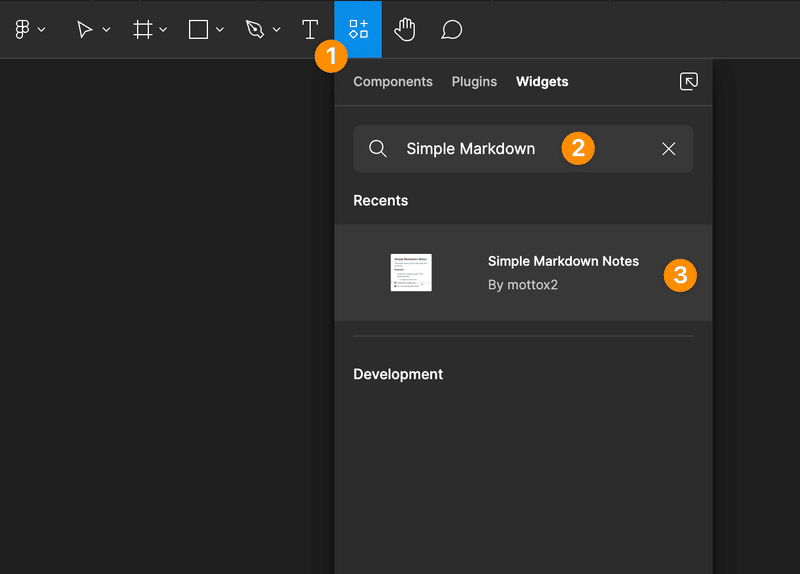Click into the Simple Markdown search field
The width and height of the screenshot is (800, 574).
tap(523, 148)
